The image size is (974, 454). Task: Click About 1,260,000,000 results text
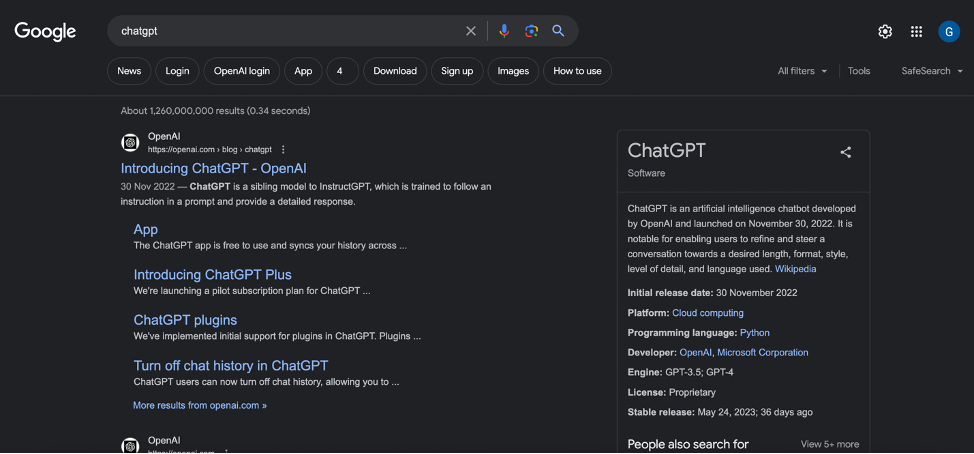point(216,111)
